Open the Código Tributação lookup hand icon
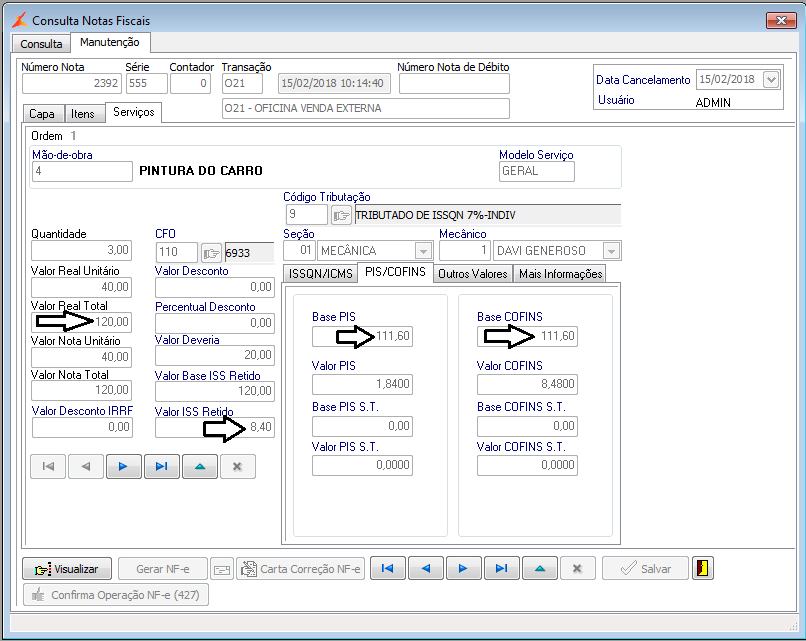 tap(342, 215)
